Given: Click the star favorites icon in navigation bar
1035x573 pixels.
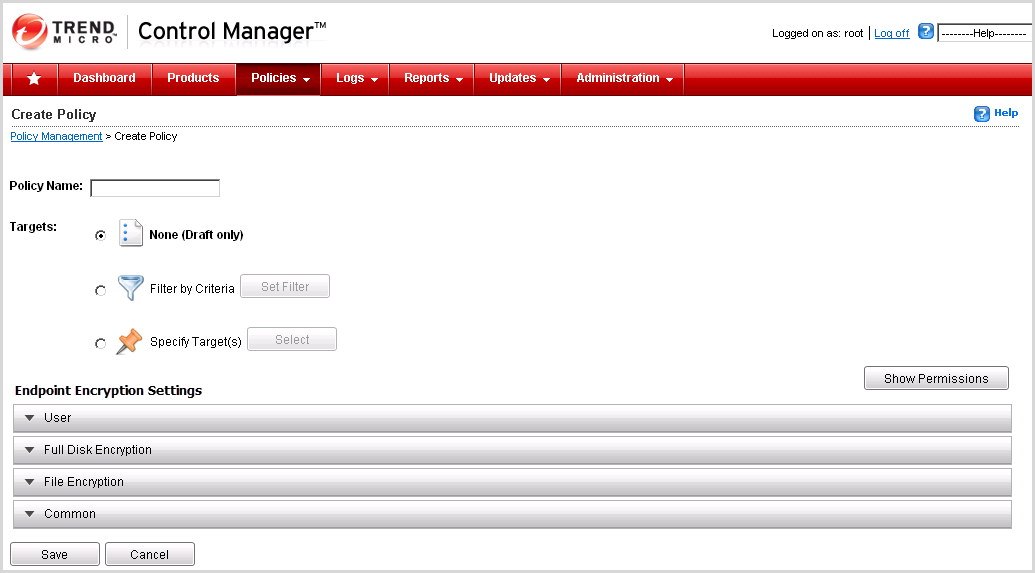Looking at the screenshot, I should [34, 78].
